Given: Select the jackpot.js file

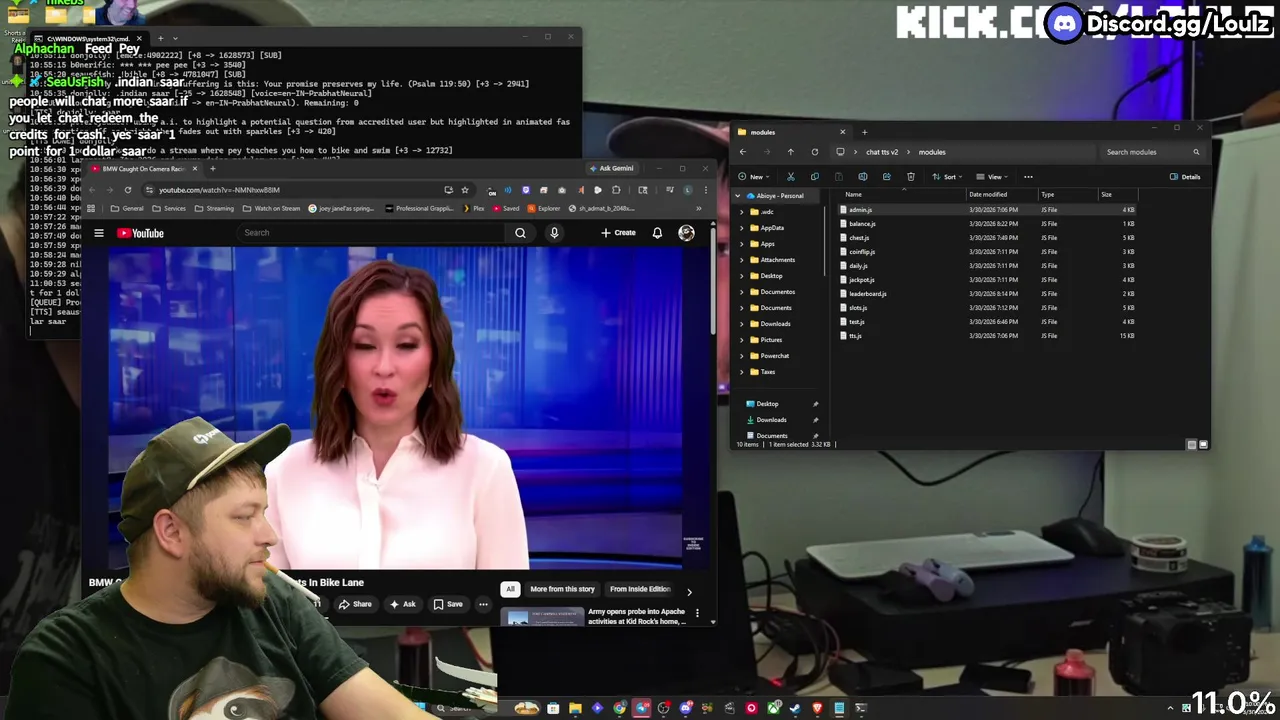Looking at the screenshot, I should tap(860, 280).
